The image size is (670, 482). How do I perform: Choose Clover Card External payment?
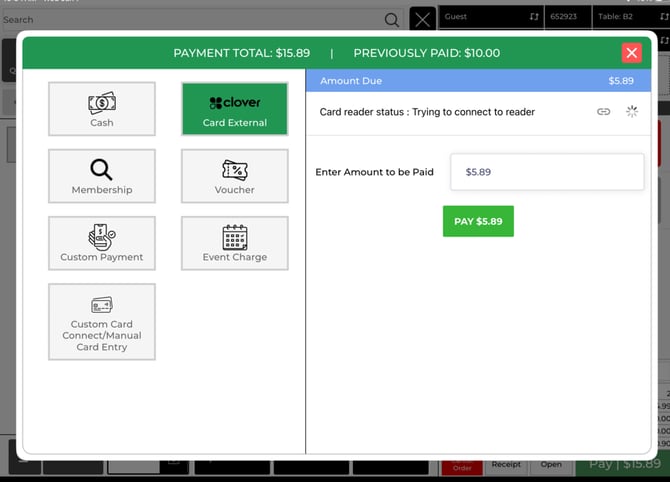coord(234,109)
